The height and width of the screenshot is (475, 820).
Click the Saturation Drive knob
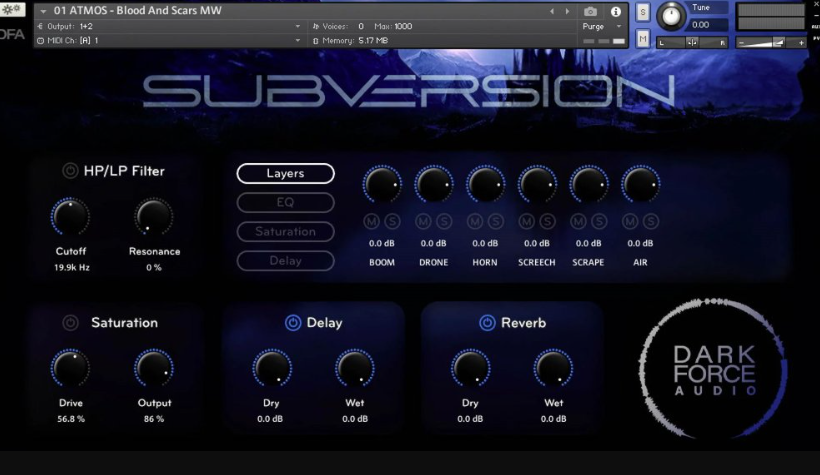(x=71, y=368)
